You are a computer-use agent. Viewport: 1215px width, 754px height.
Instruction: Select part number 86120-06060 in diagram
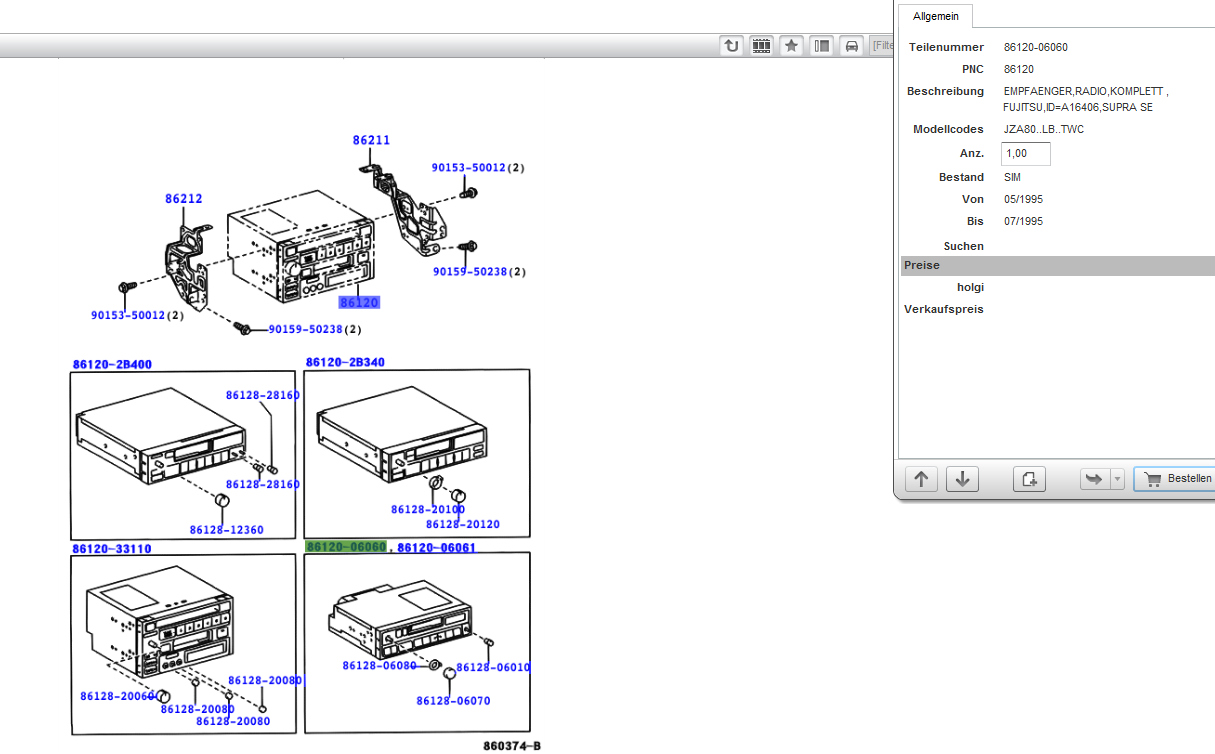(x=346, y=547)
